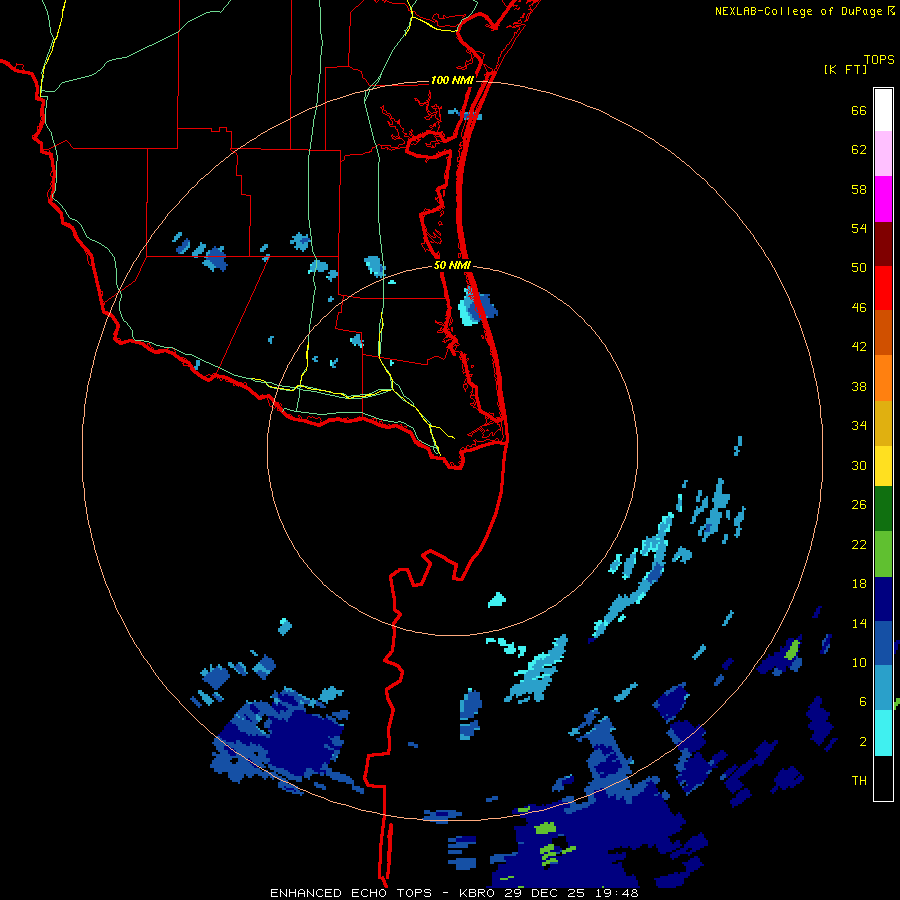Click the 22 legend value
Image resolution: width=900 pixels, height=900 pixels.
(859, 544)
